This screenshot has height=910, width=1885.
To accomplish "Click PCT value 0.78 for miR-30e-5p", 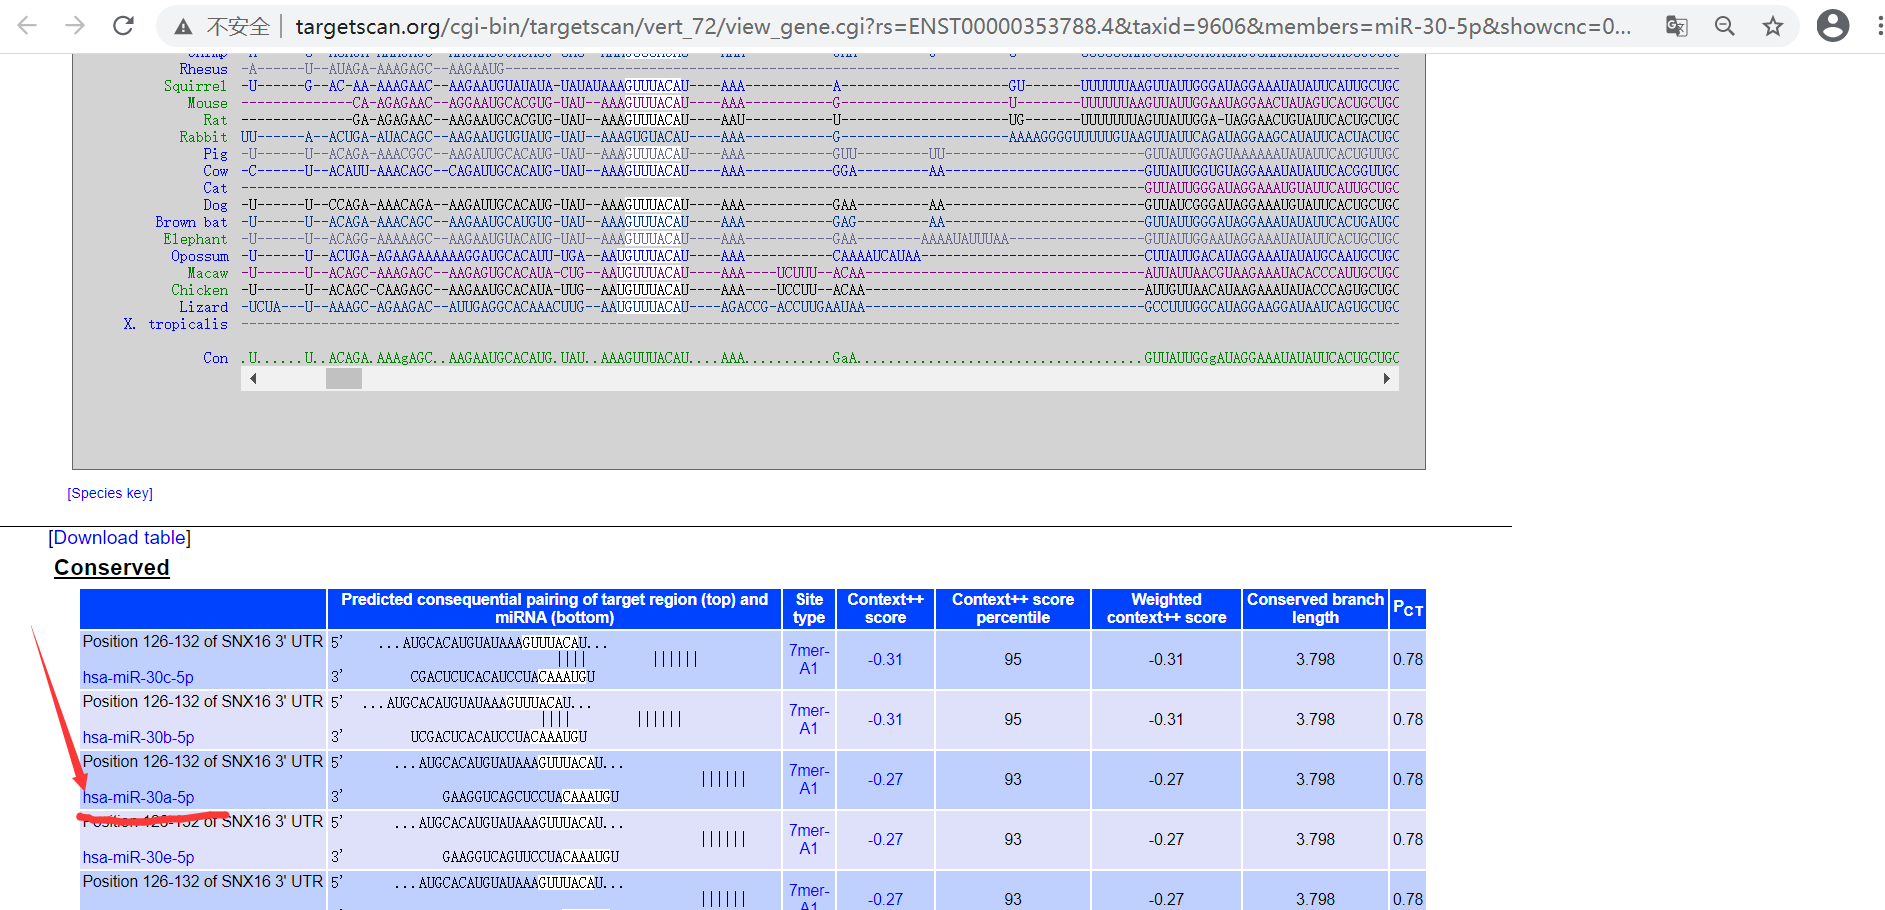I will click(1408, 840).
